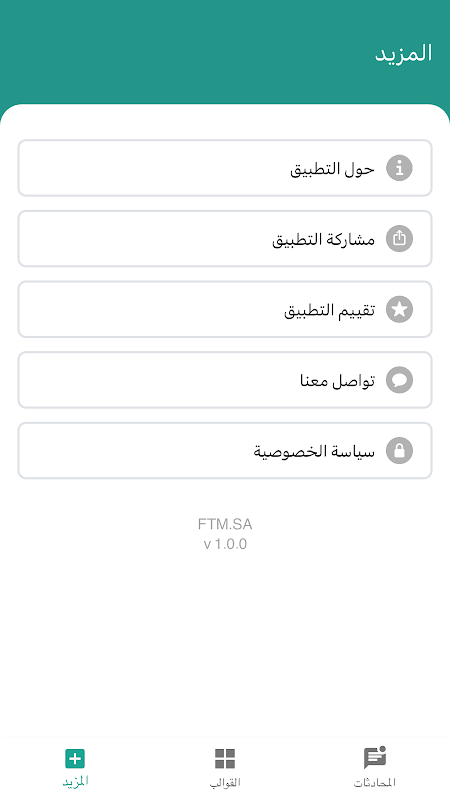This screenshot has width=450, height=800.
Task: Open the مشاركة التطبيق row
Action: point(225,239)
